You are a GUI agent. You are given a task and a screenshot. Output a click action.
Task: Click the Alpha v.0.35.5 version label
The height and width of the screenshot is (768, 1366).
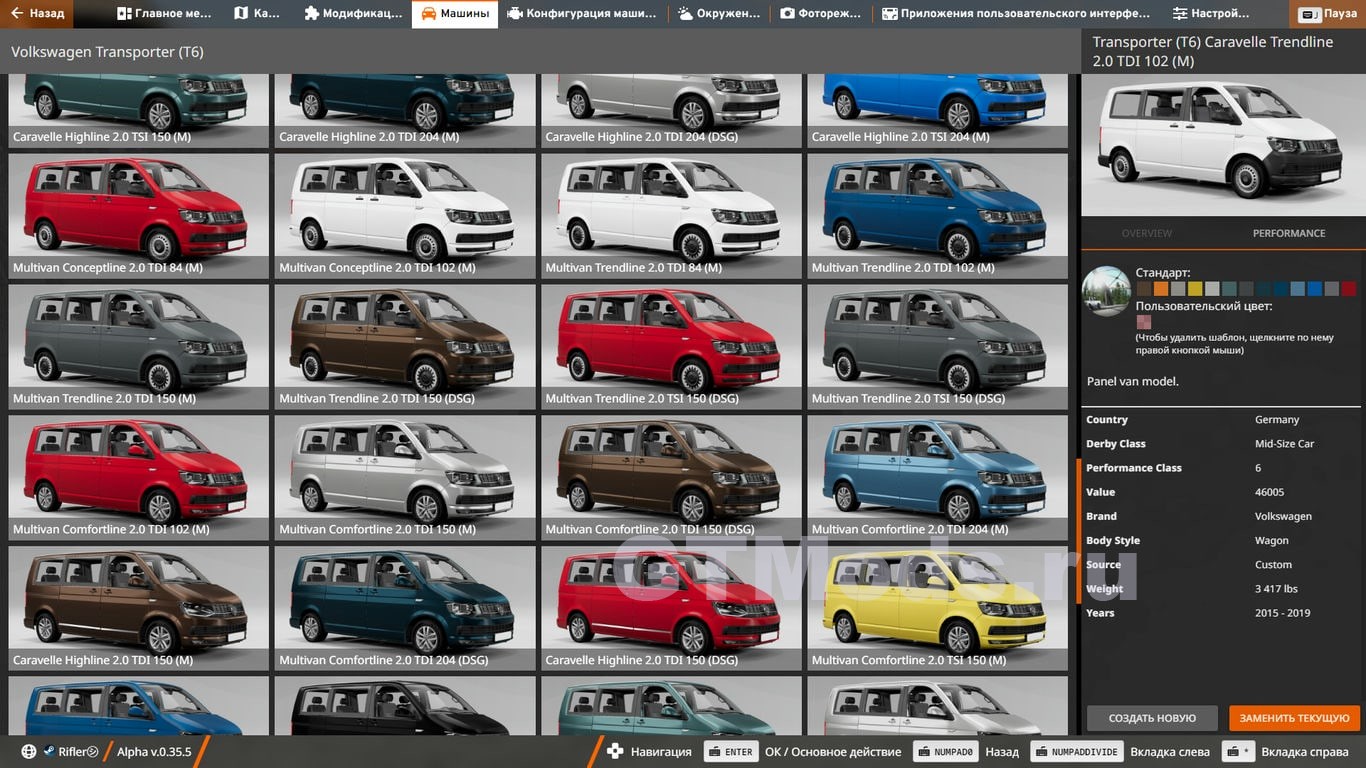coord(154,752)
